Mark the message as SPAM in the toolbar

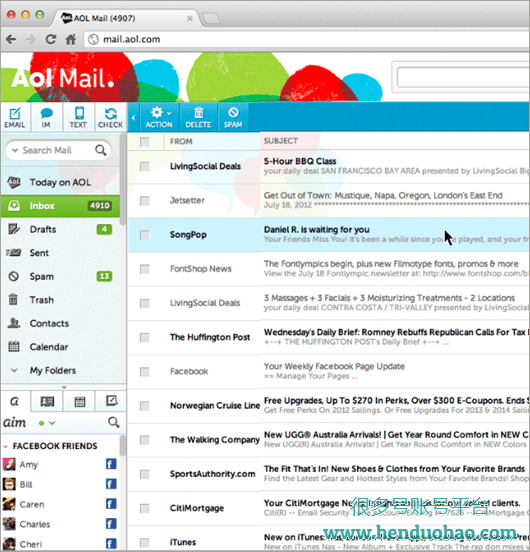click(233, 118)
